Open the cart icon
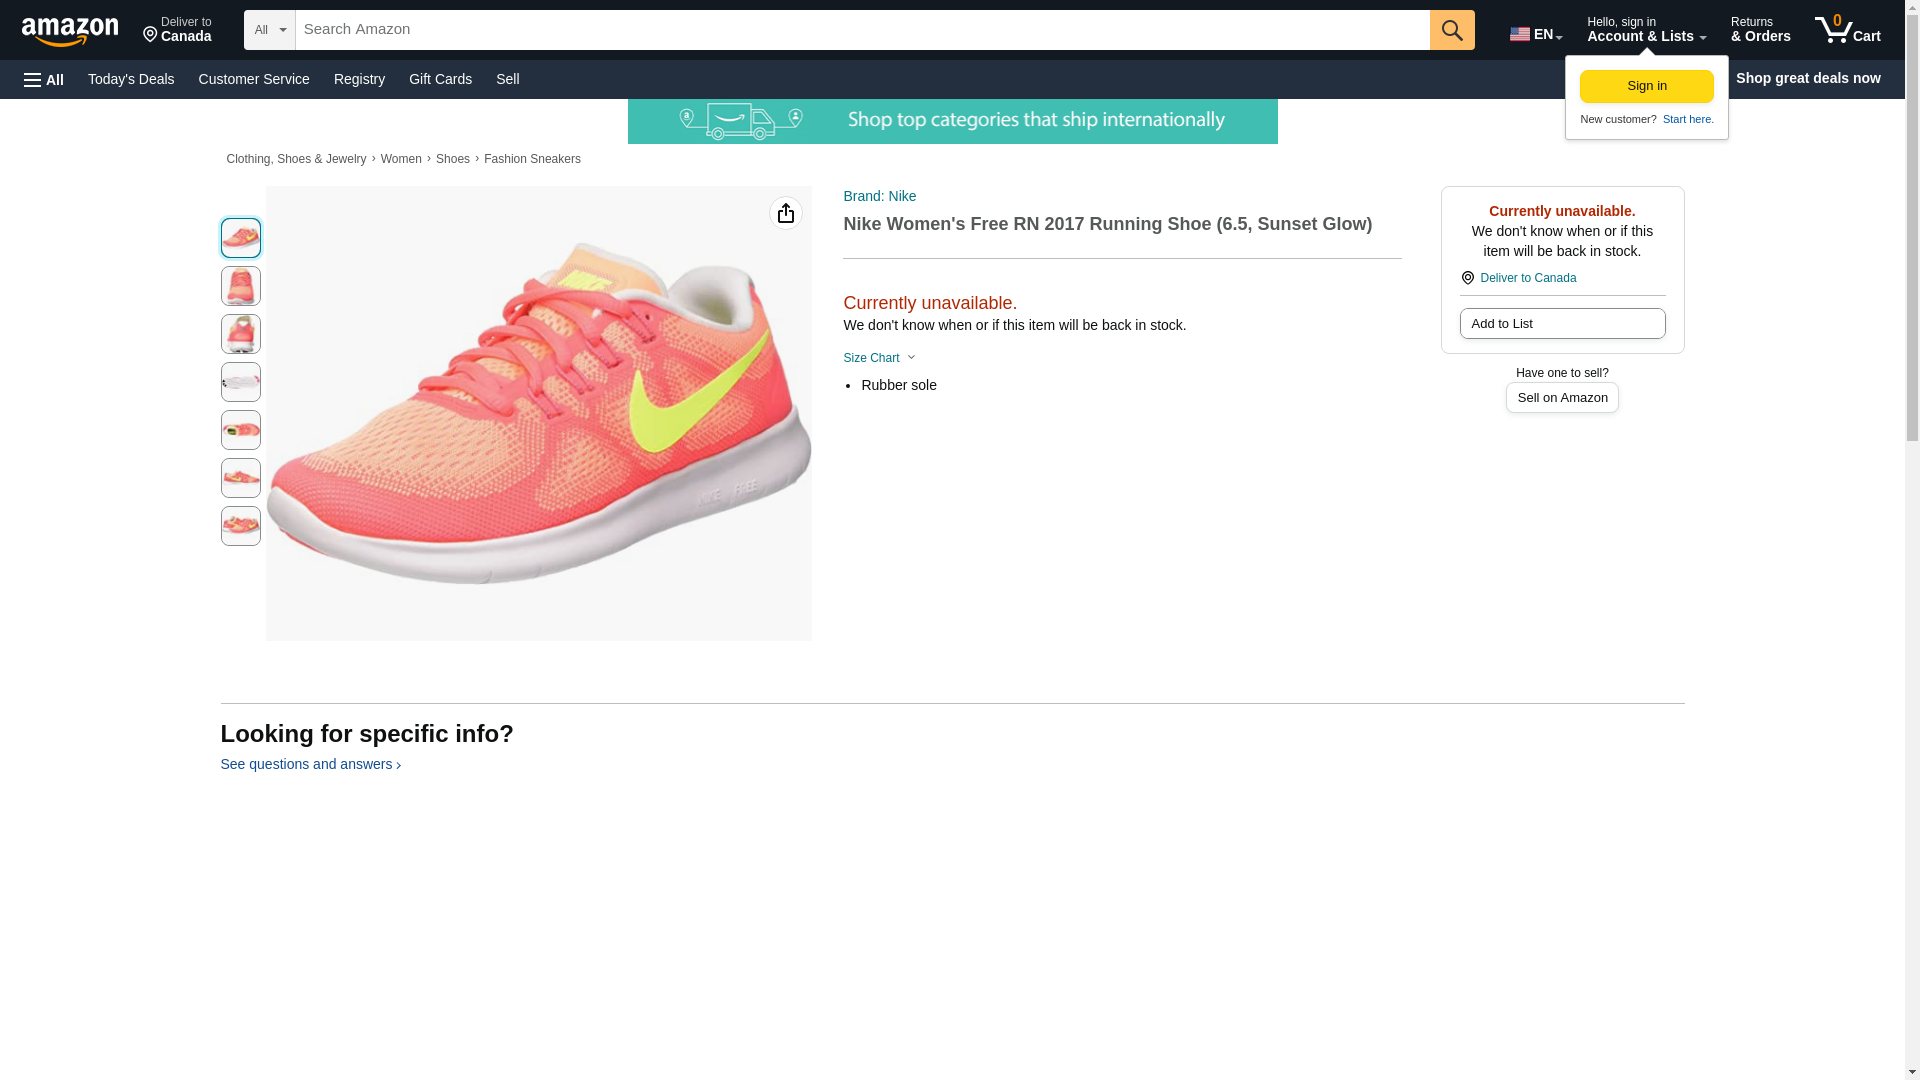 coord(1847,30)
